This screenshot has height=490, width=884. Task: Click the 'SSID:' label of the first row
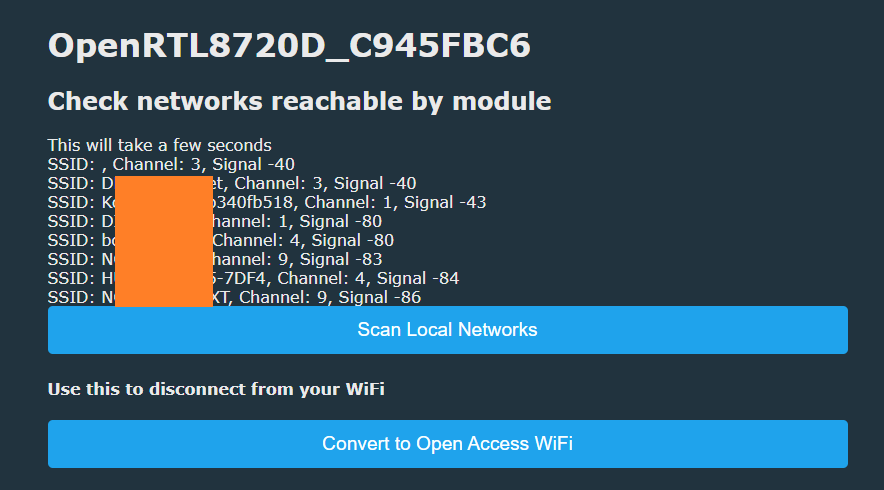[72, 165]
